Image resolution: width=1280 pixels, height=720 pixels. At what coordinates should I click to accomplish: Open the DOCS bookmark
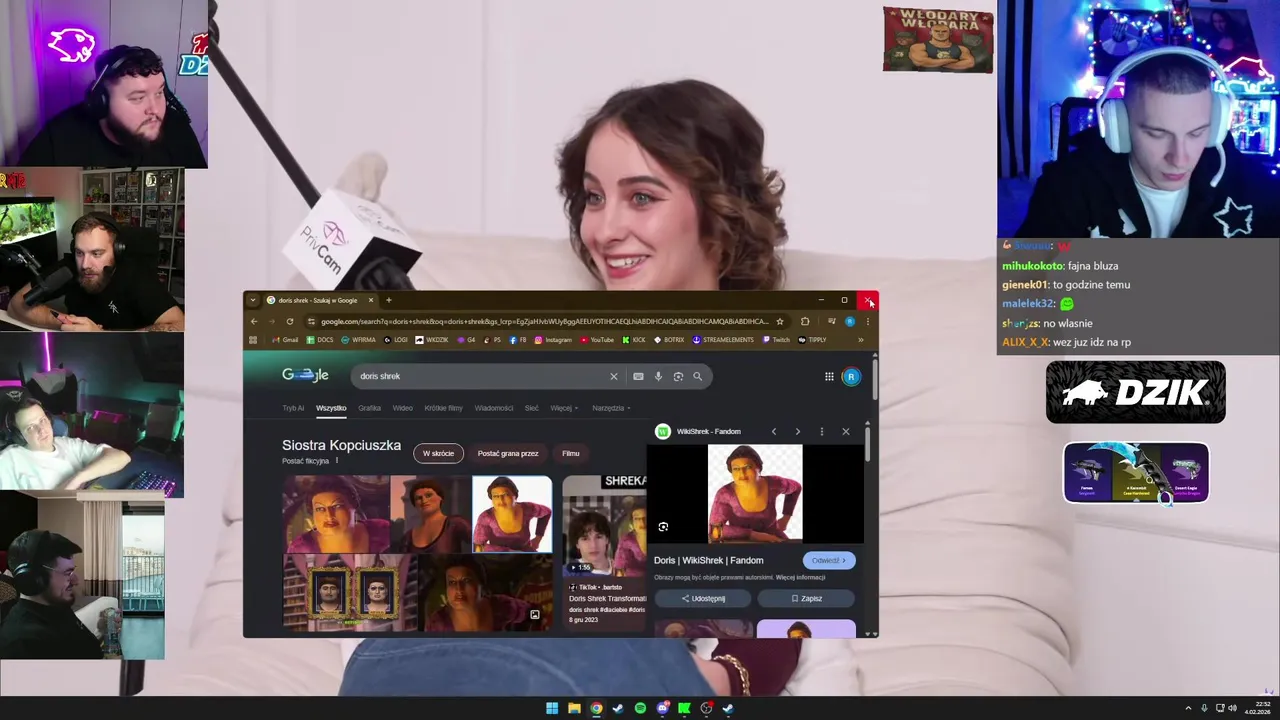coord(320,340)
